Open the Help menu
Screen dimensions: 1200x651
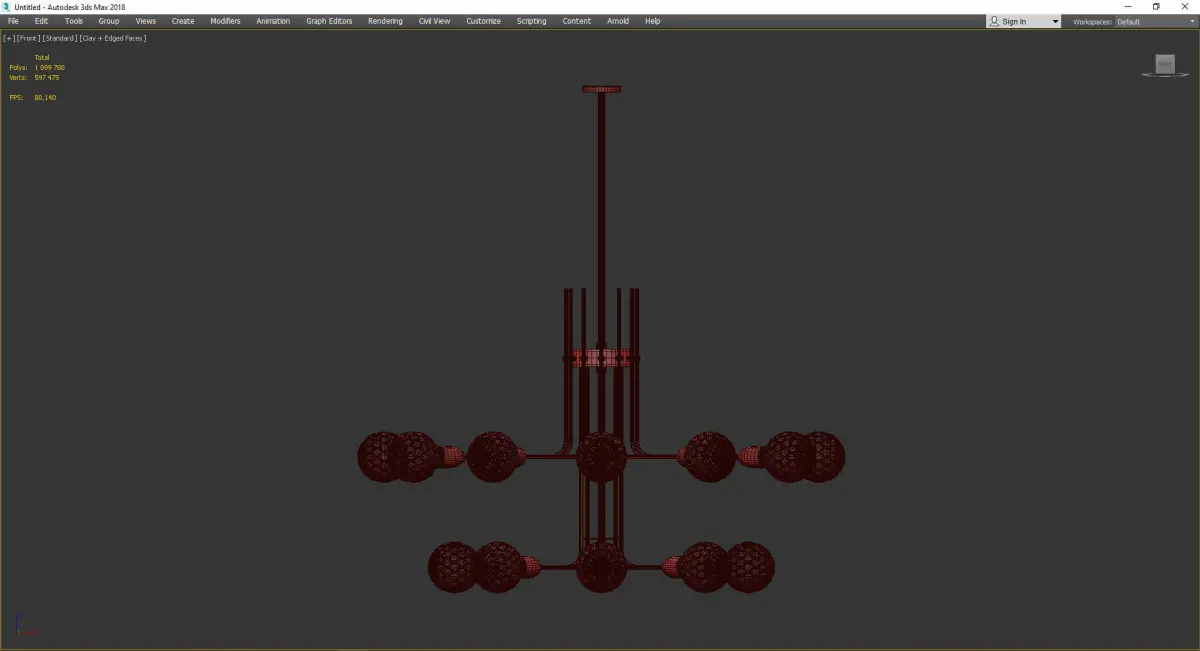652,21
